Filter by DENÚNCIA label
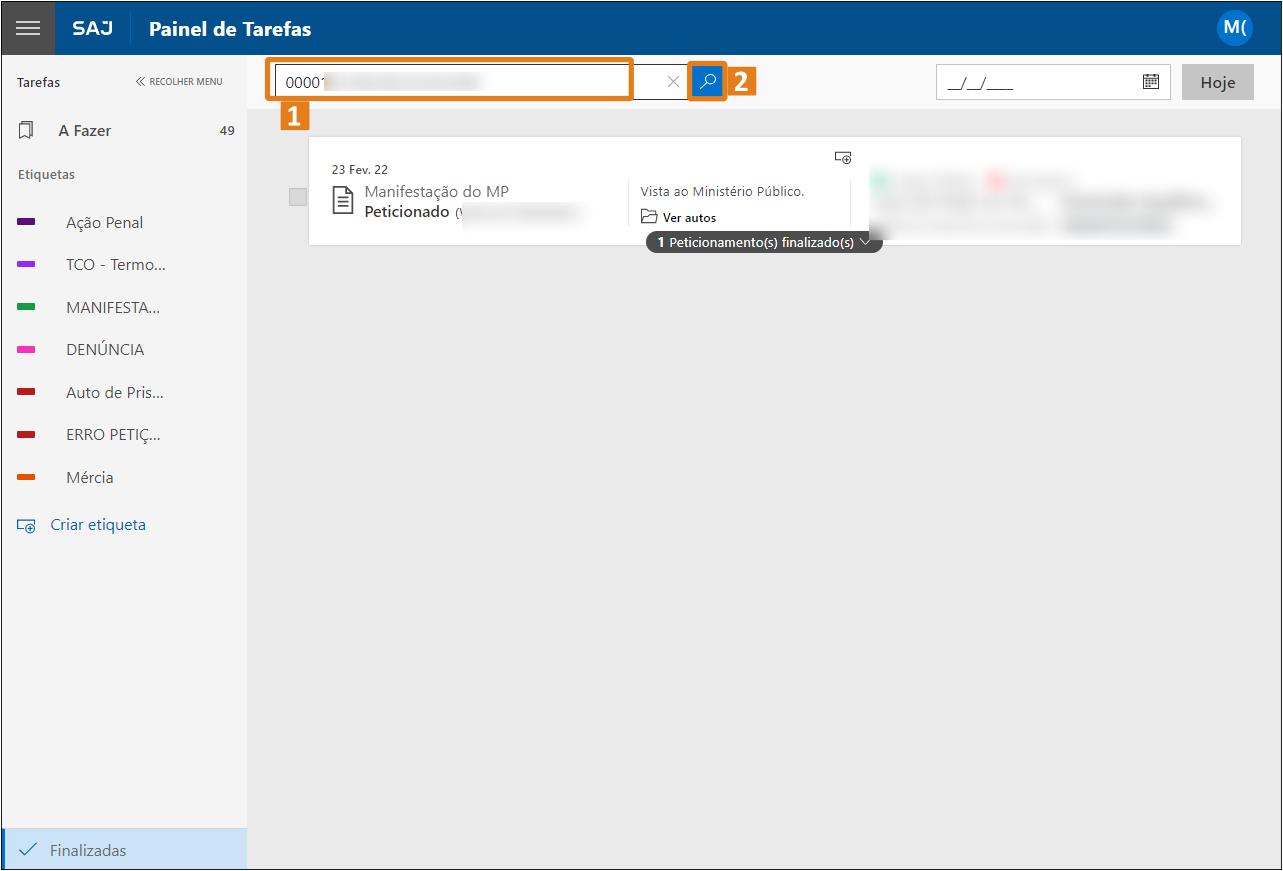The width and height of the screenshot is (1283, 871). click(104, 350)
